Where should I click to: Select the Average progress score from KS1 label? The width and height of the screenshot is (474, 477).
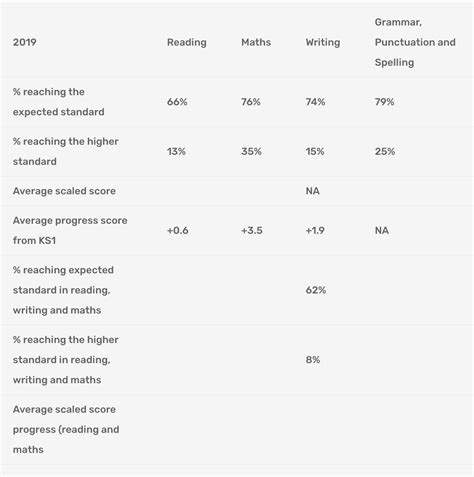[x=70, y=230]
